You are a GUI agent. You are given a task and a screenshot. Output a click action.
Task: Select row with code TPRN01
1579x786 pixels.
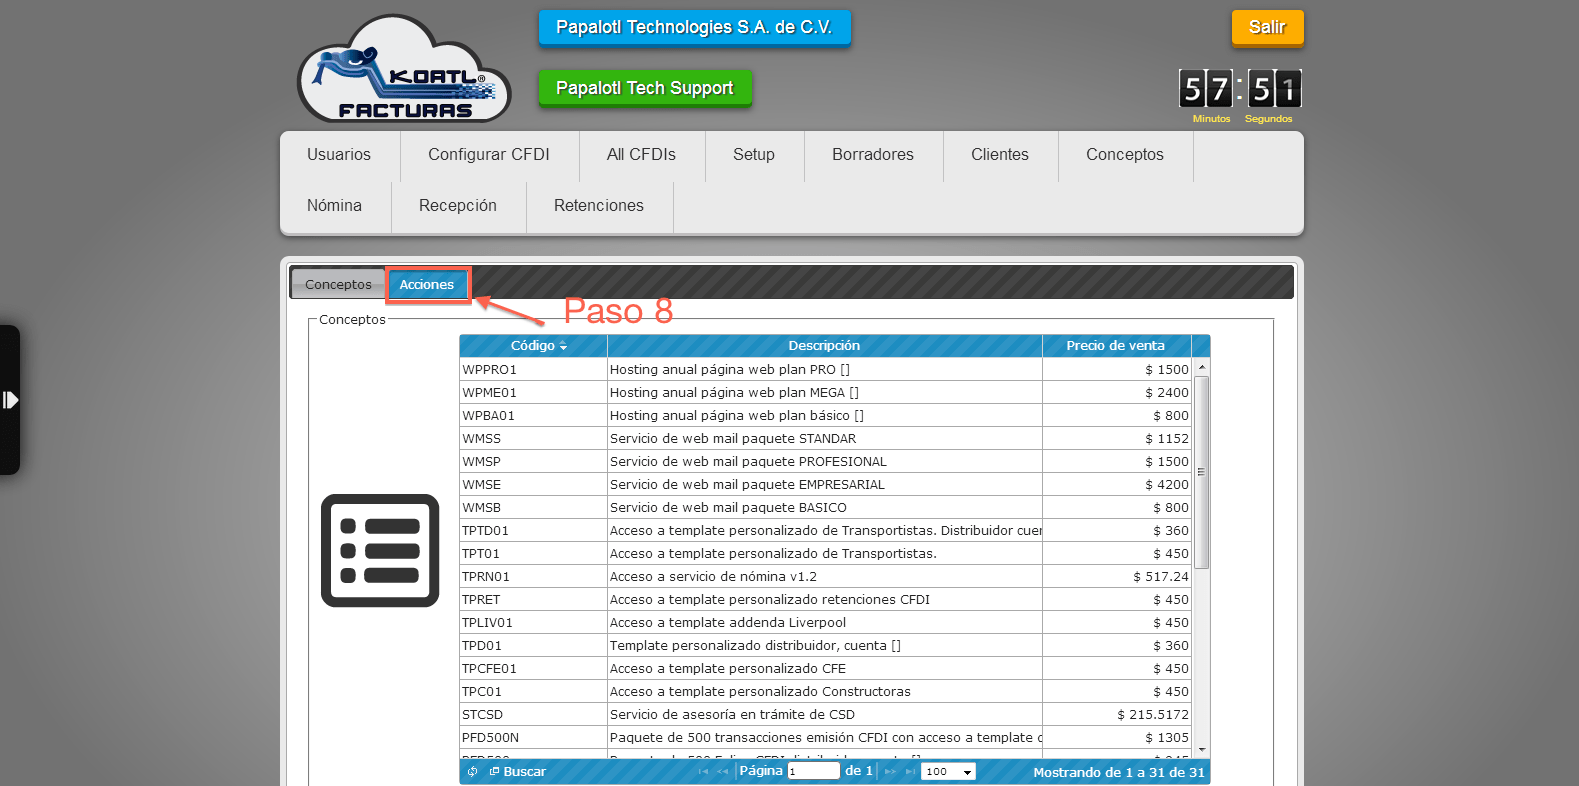tap(825, 576)
